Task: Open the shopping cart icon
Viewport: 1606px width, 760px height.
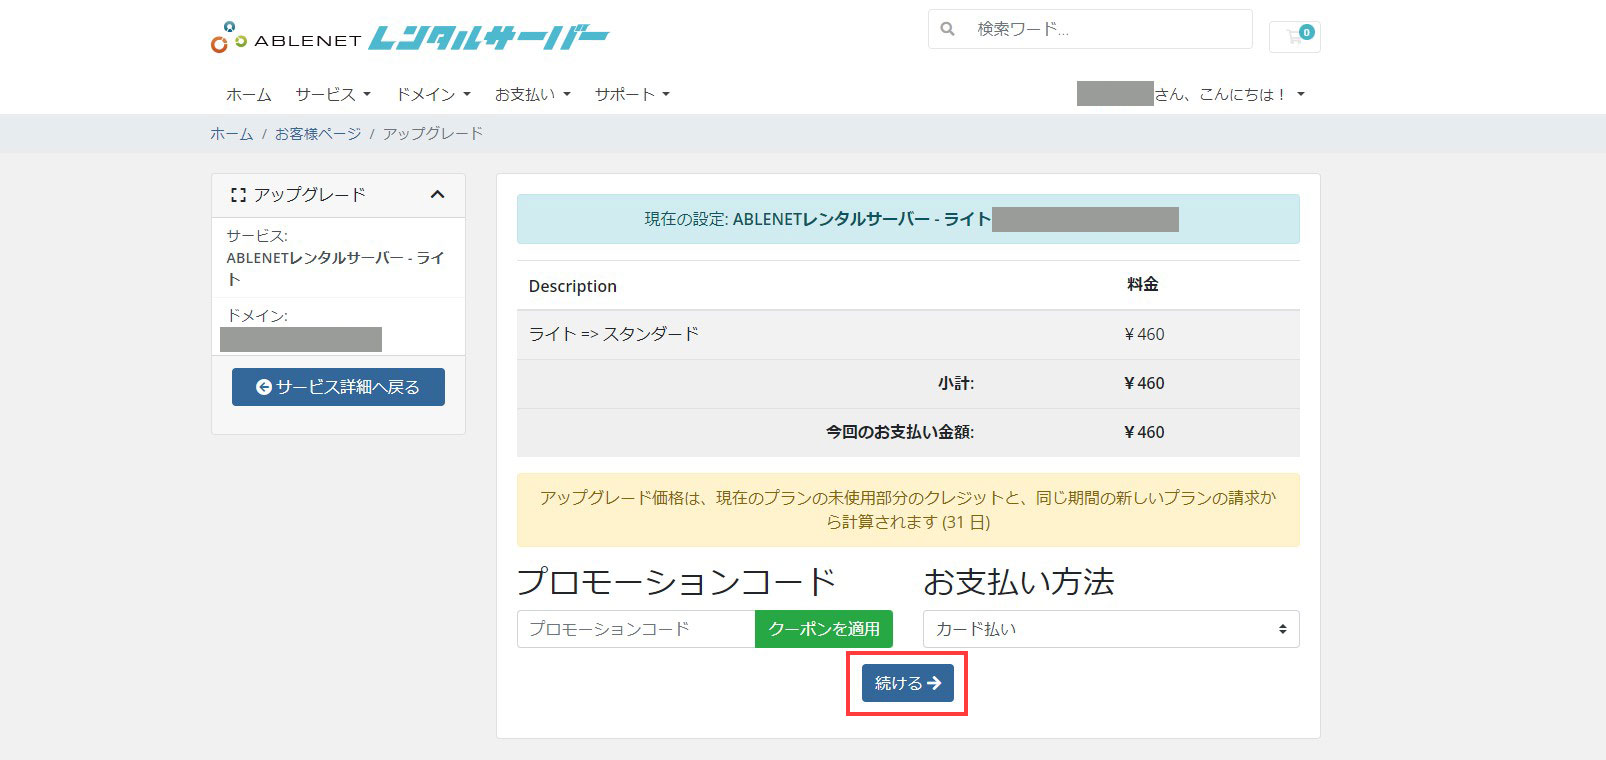Action: click(x=1294, y=37)
